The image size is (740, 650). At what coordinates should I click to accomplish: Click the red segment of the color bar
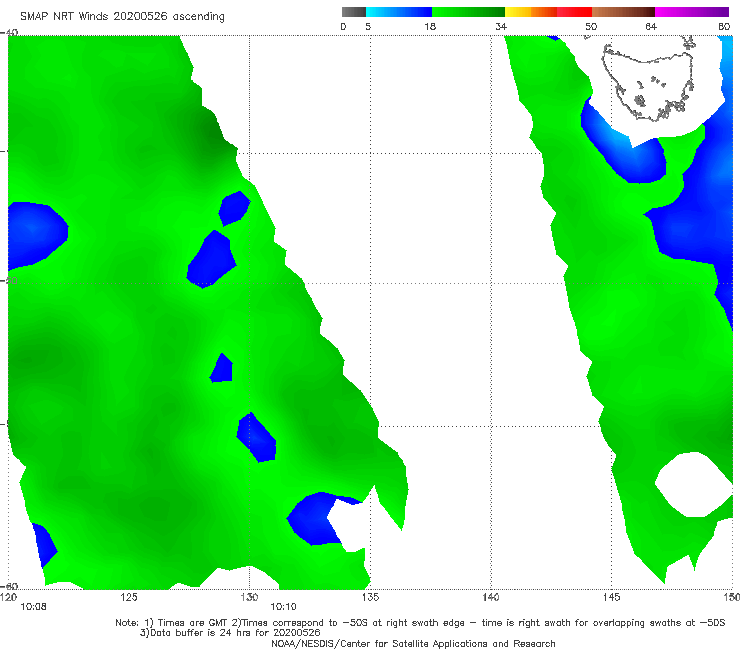coord(574,12)
